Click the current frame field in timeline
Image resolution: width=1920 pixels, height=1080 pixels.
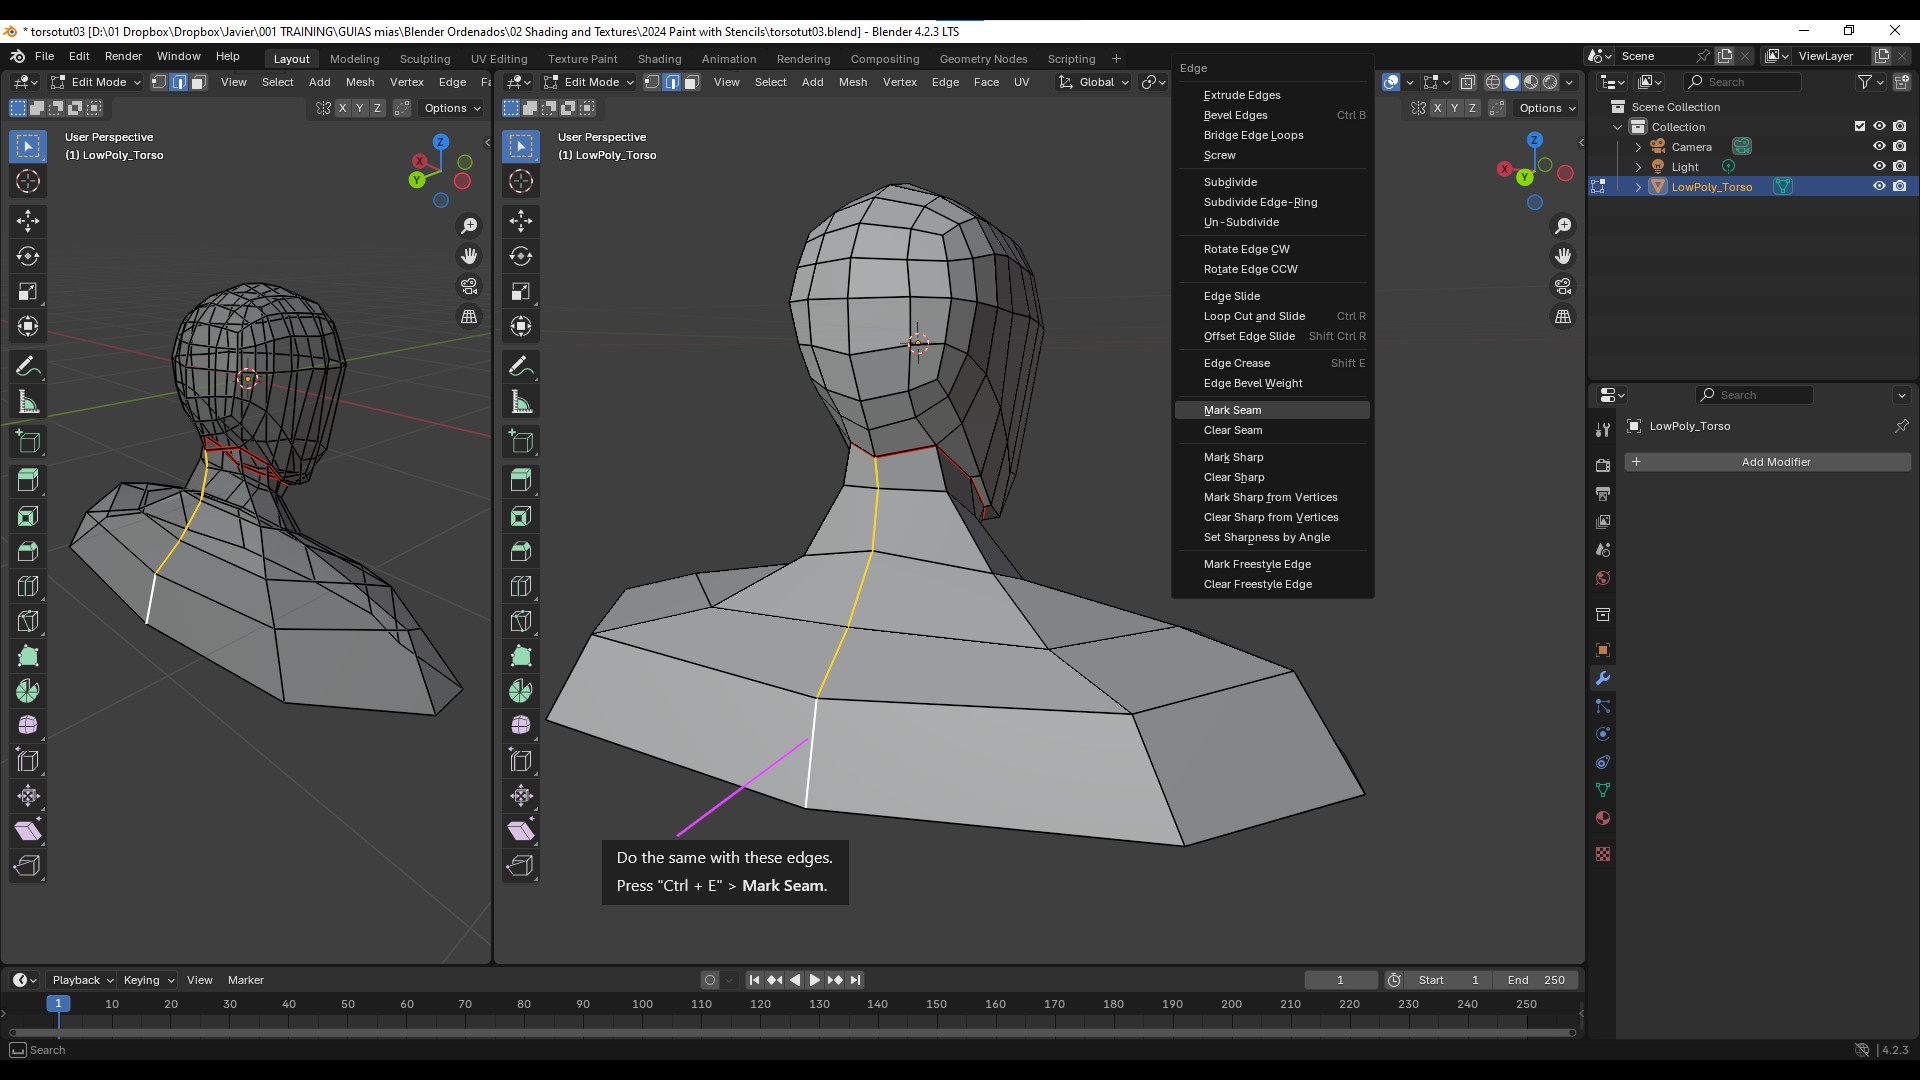pos(1341,980)
